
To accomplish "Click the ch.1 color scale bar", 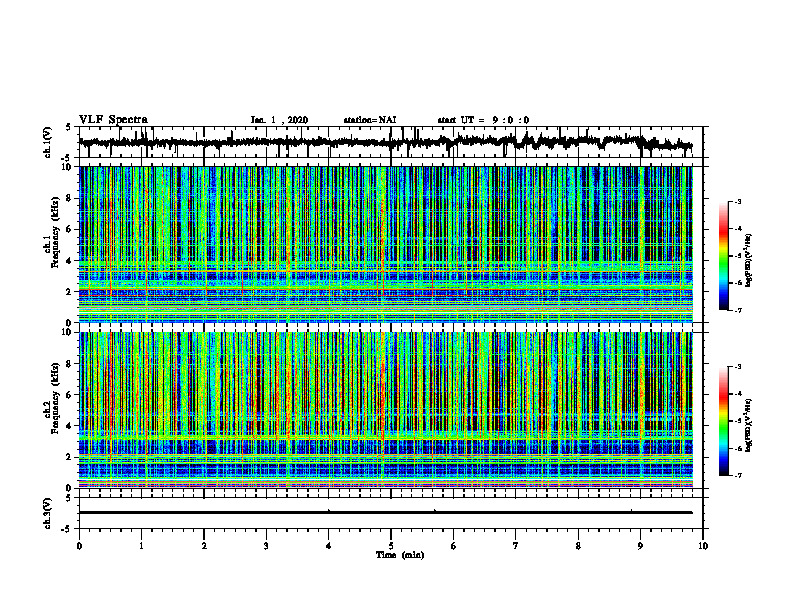I will 724,256.
